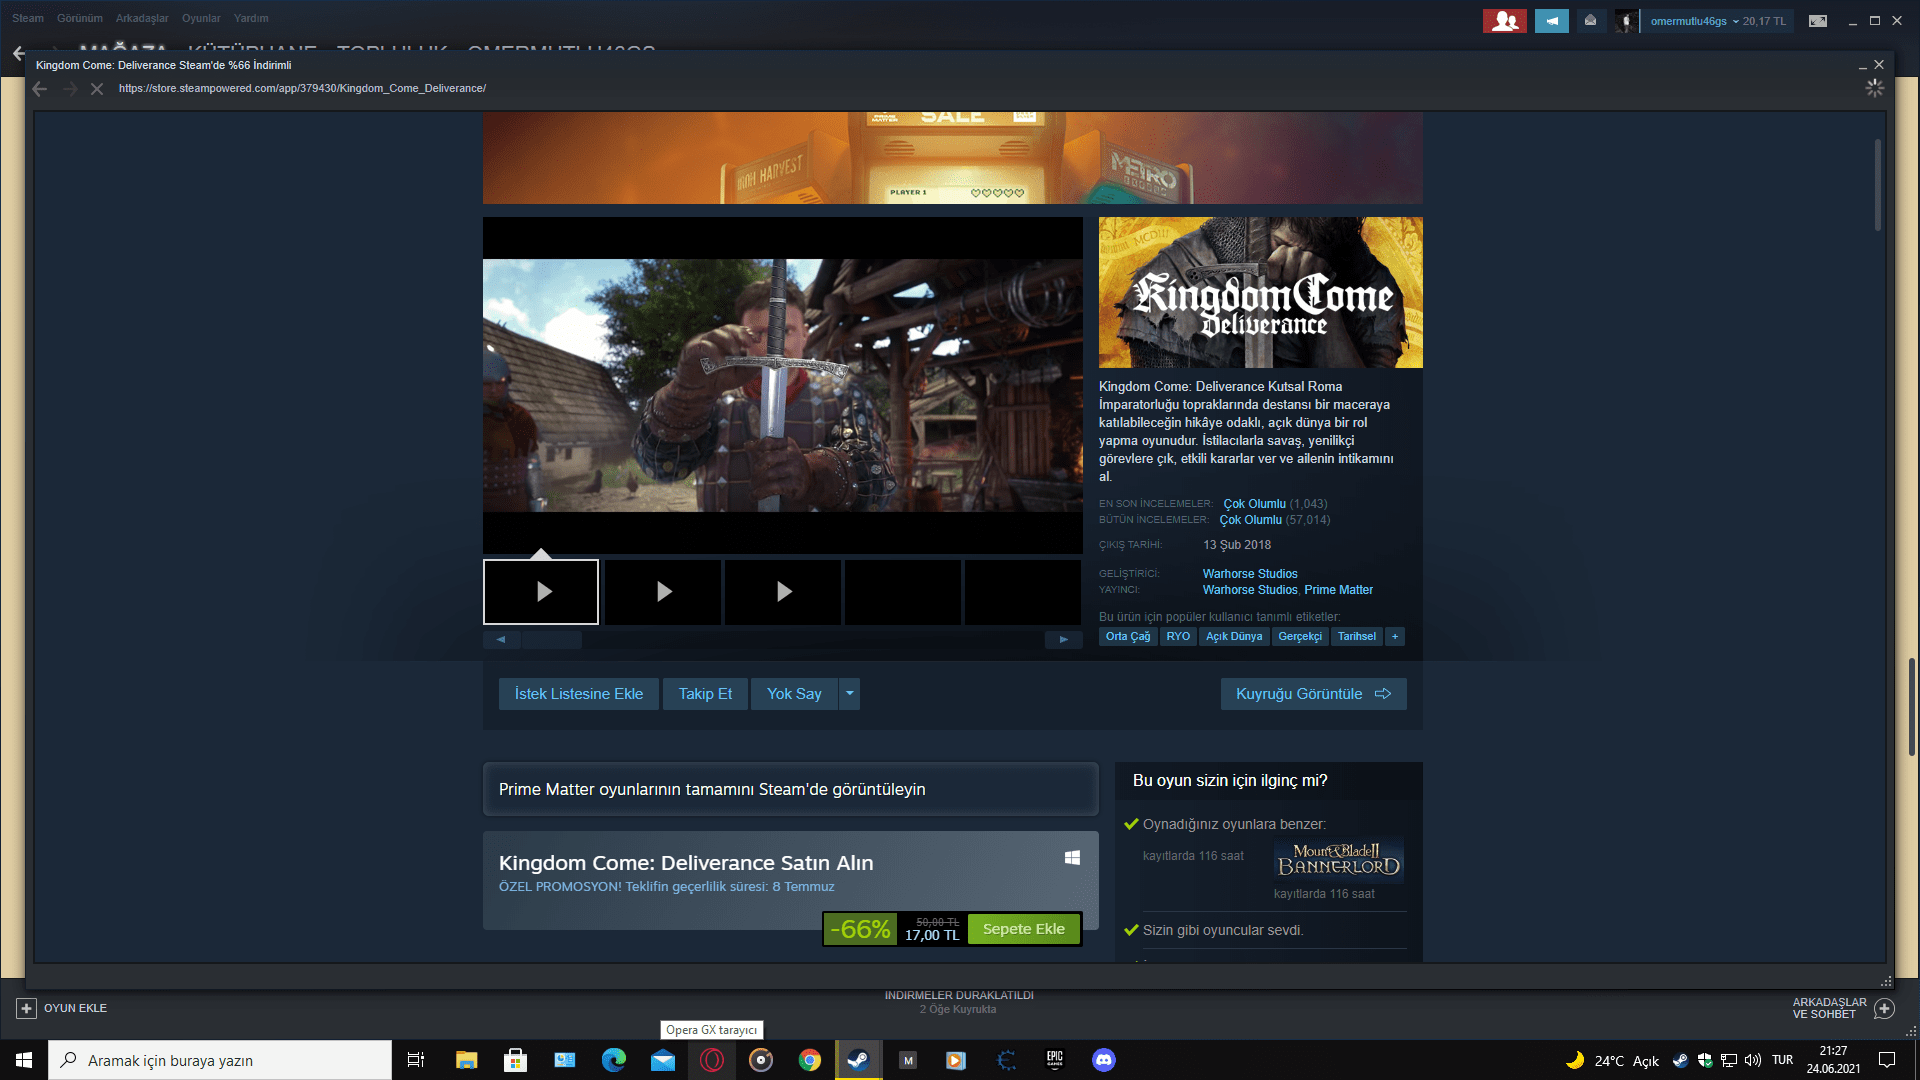The image size is (1920, 1080).
Task: Open the Mail app from the taskbar
Action: [x=663, y=1060]
